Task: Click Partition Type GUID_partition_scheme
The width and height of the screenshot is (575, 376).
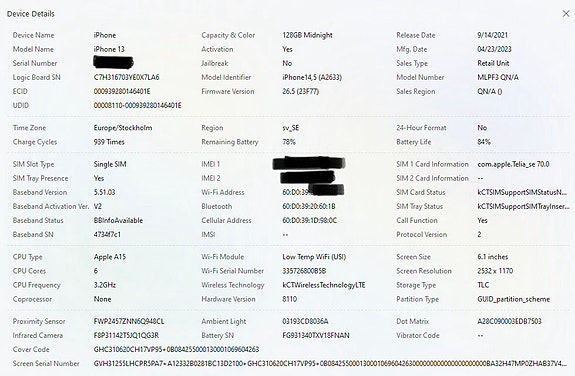Action: click(x=513, y=299)
